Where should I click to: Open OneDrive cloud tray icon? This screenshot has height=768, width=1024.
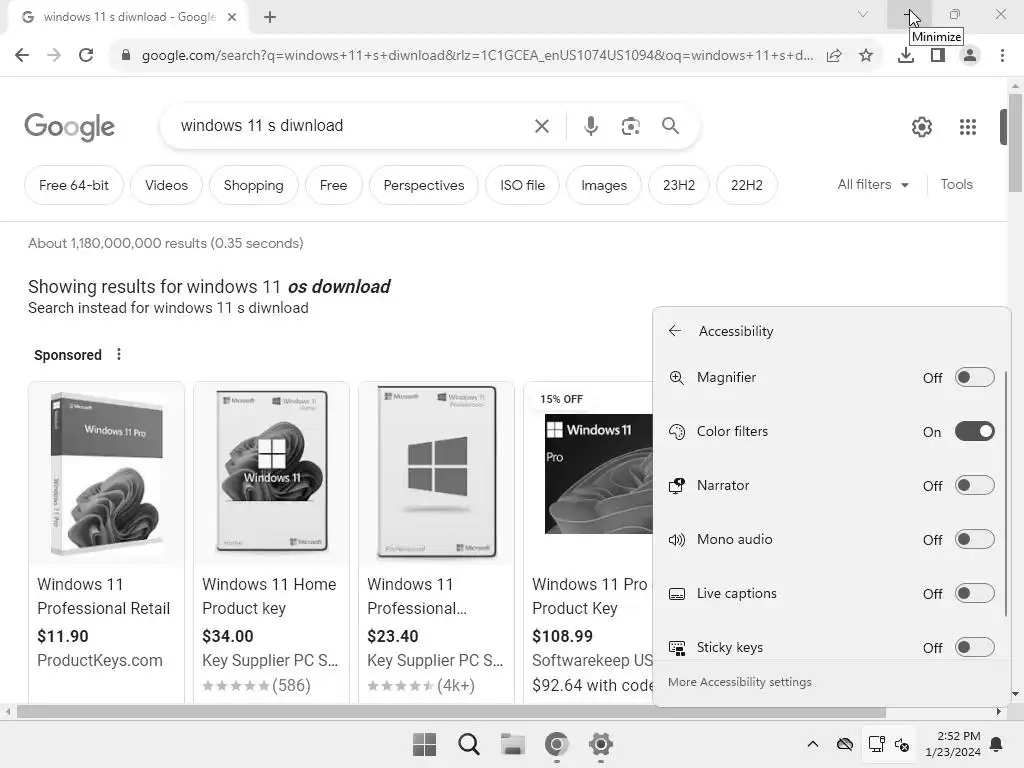coord(844,744)
